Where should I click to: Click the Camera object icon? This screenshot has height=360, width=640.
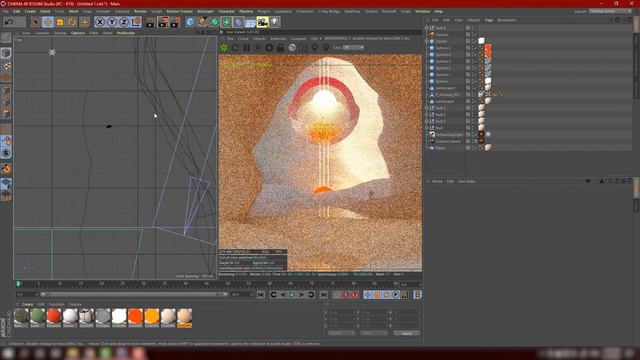pyautogui.click(x=262, y=22)
